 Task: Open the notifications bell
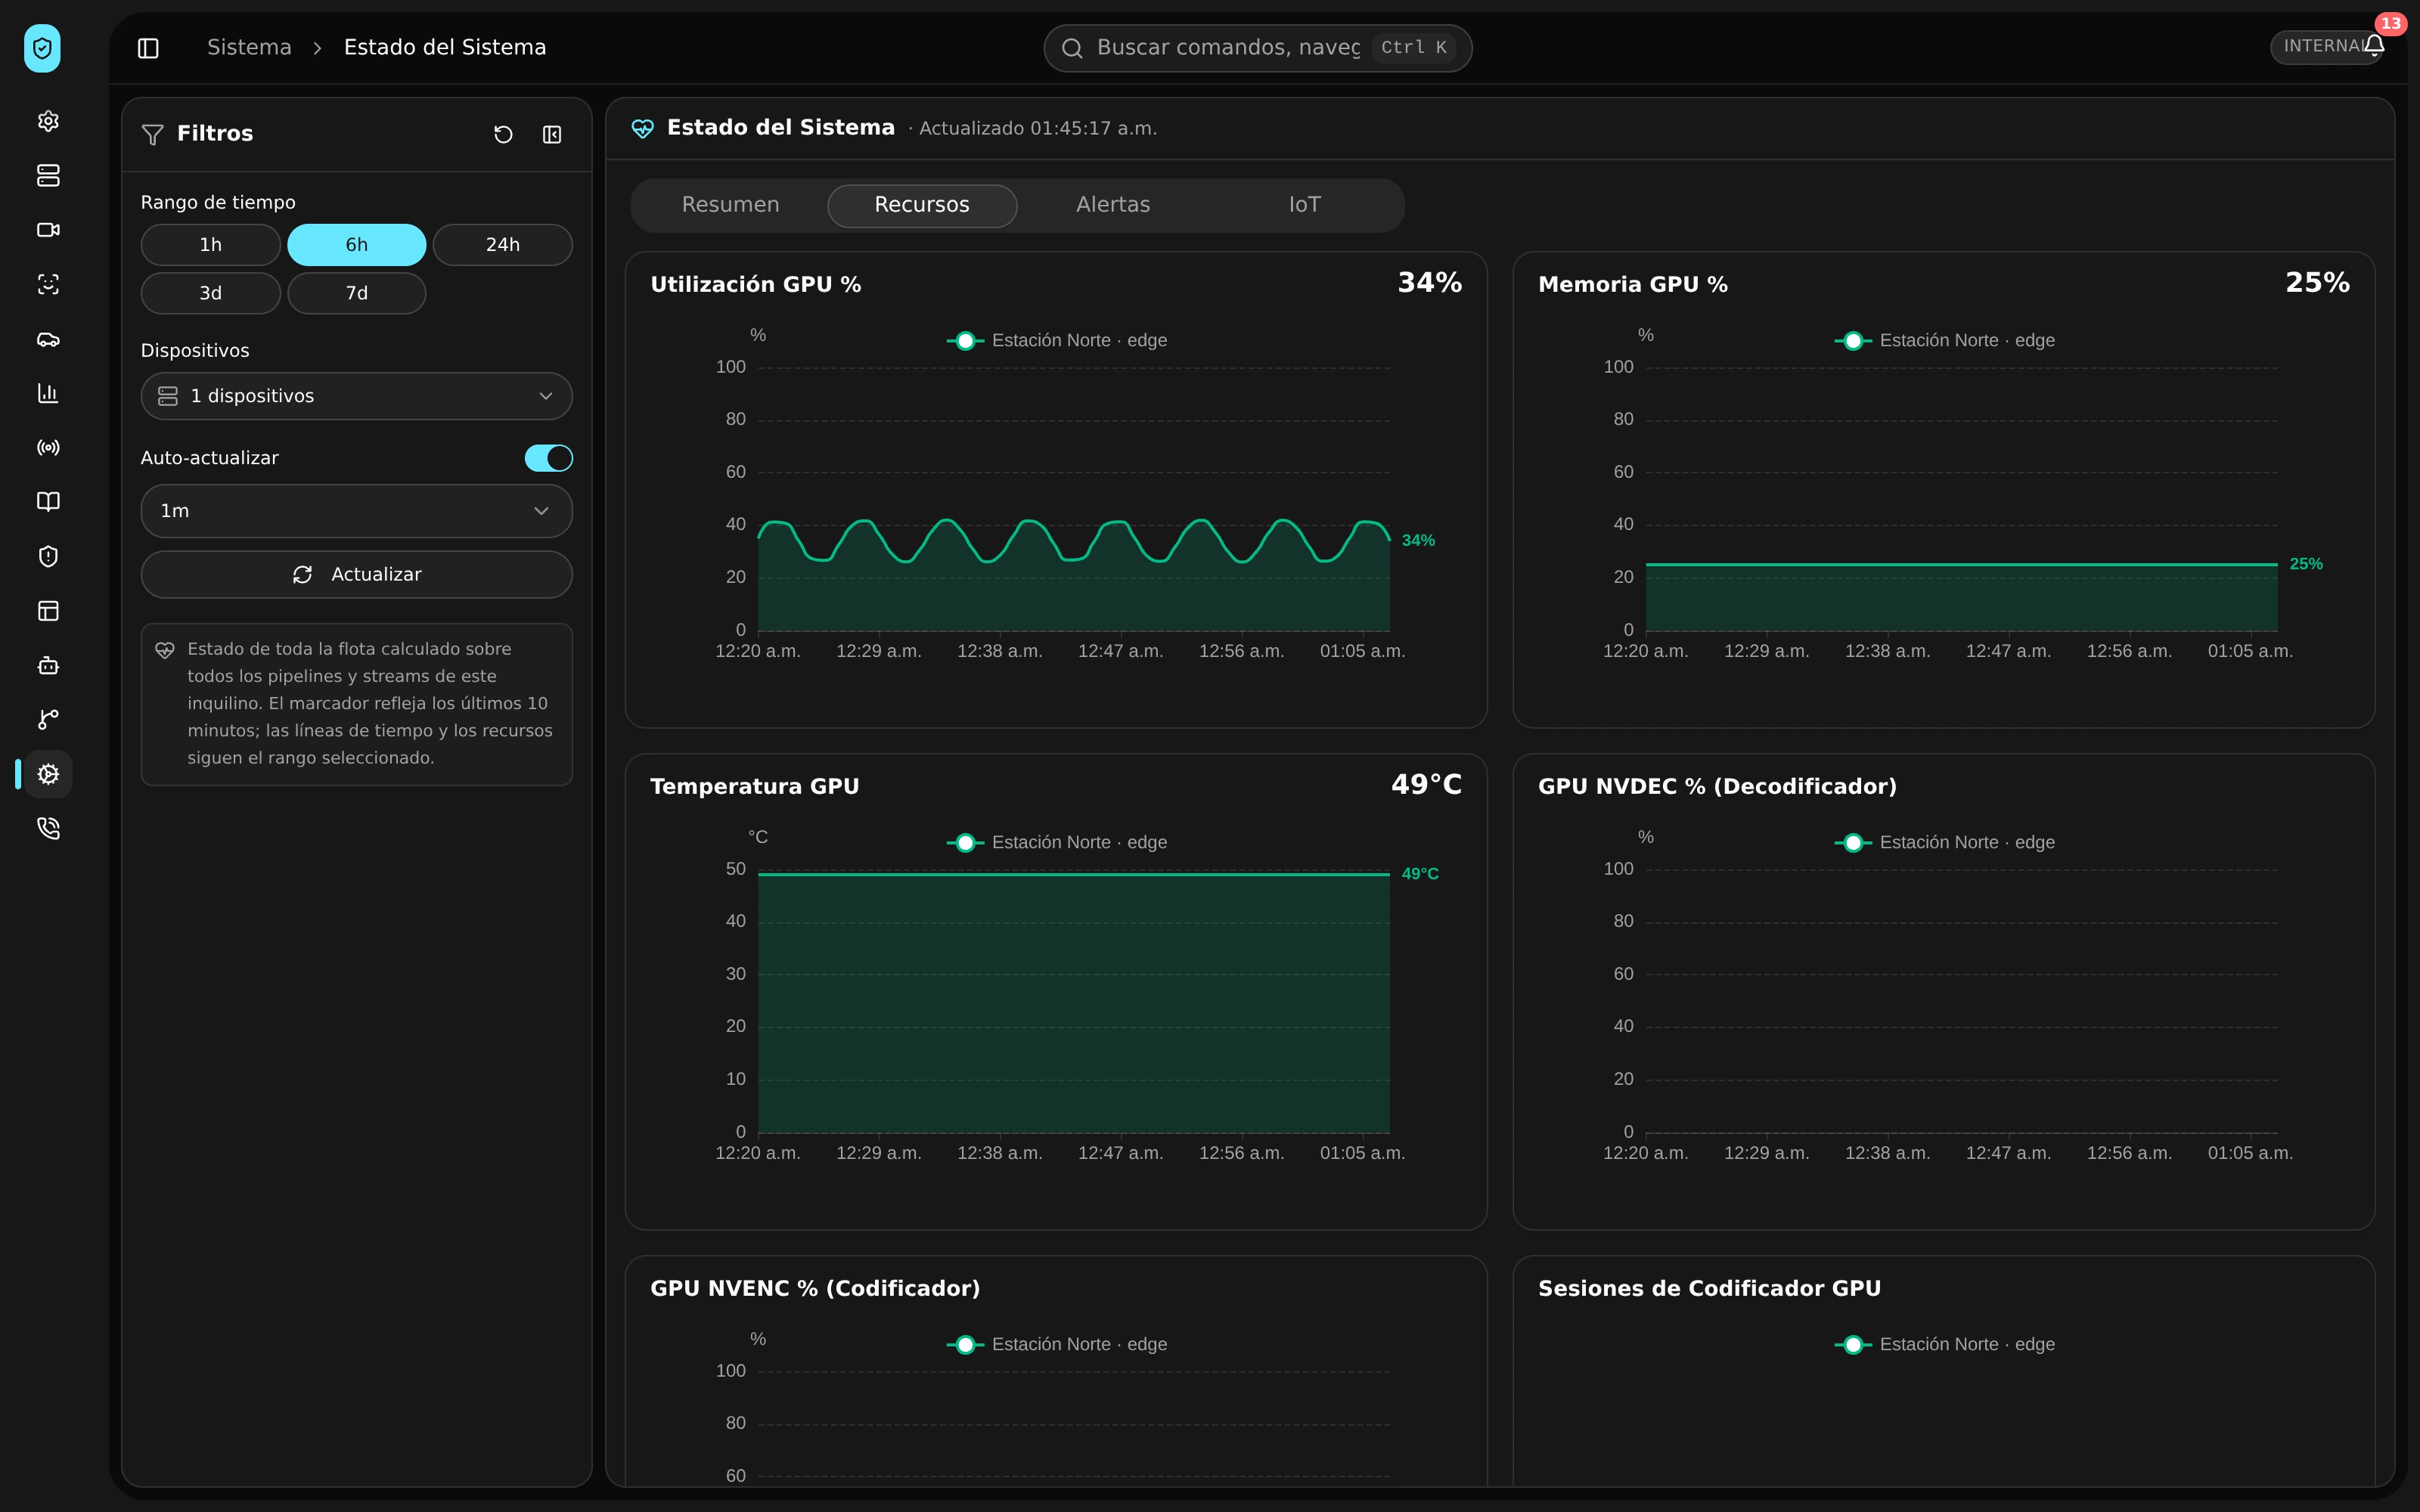tap(2375, 45)
